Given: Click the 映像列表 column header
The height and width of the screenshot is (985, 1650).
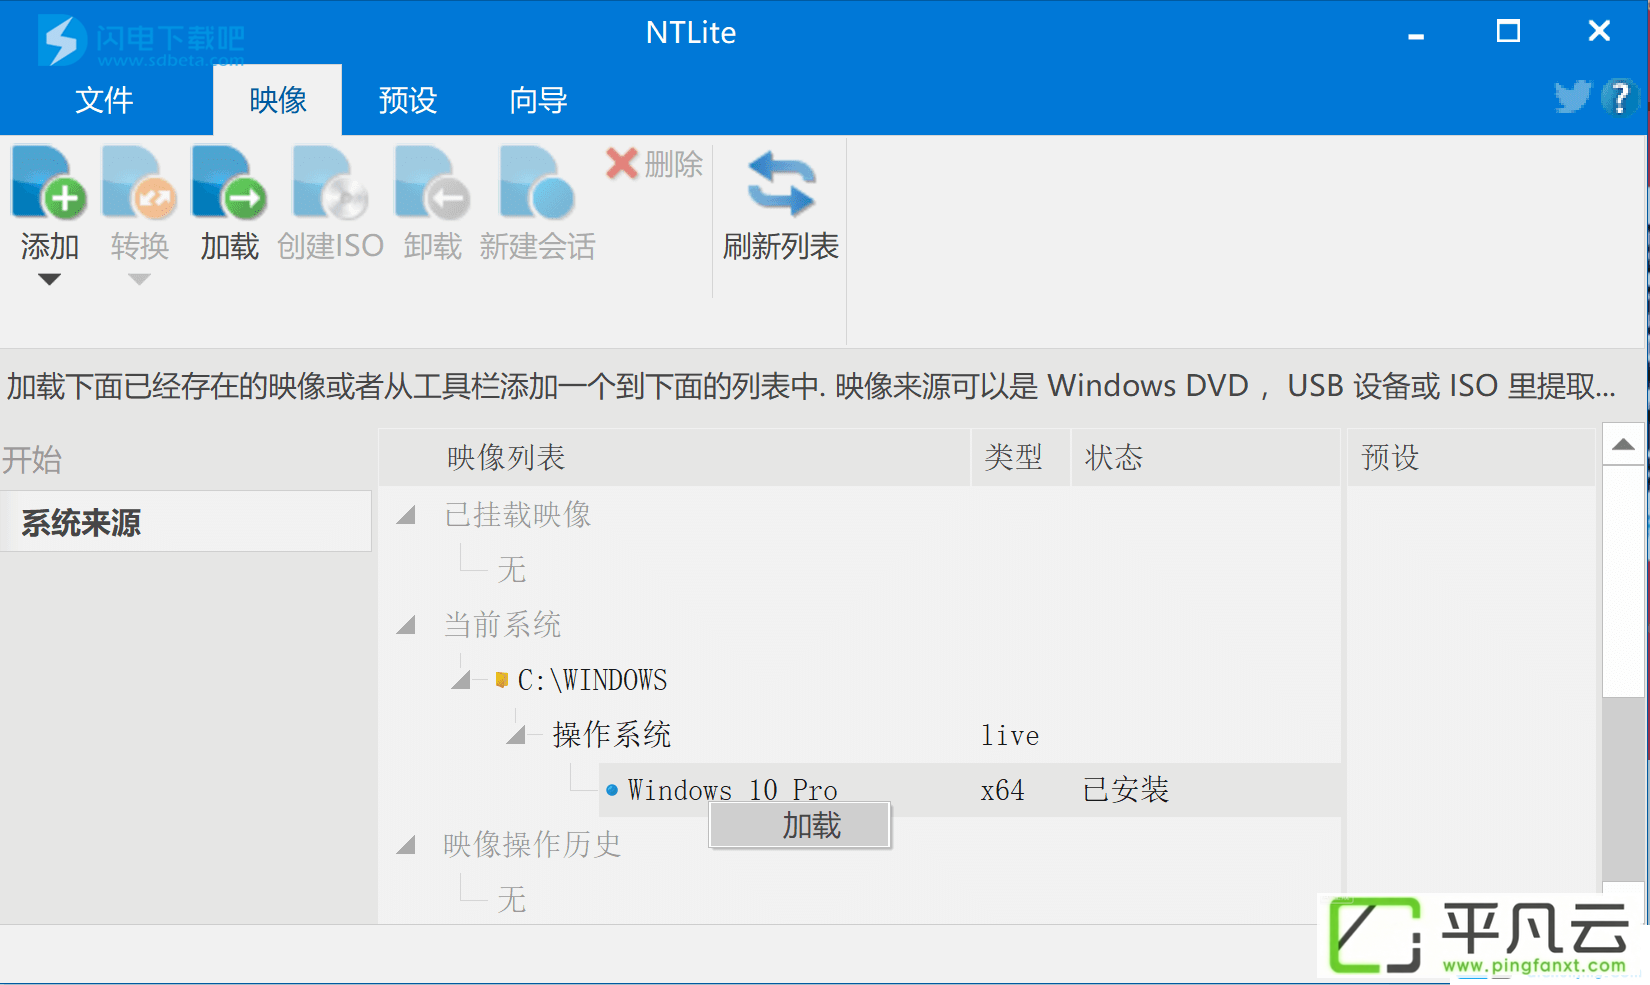Looking at the screenshot, I should pyautogui.click(x=675, y=458).
